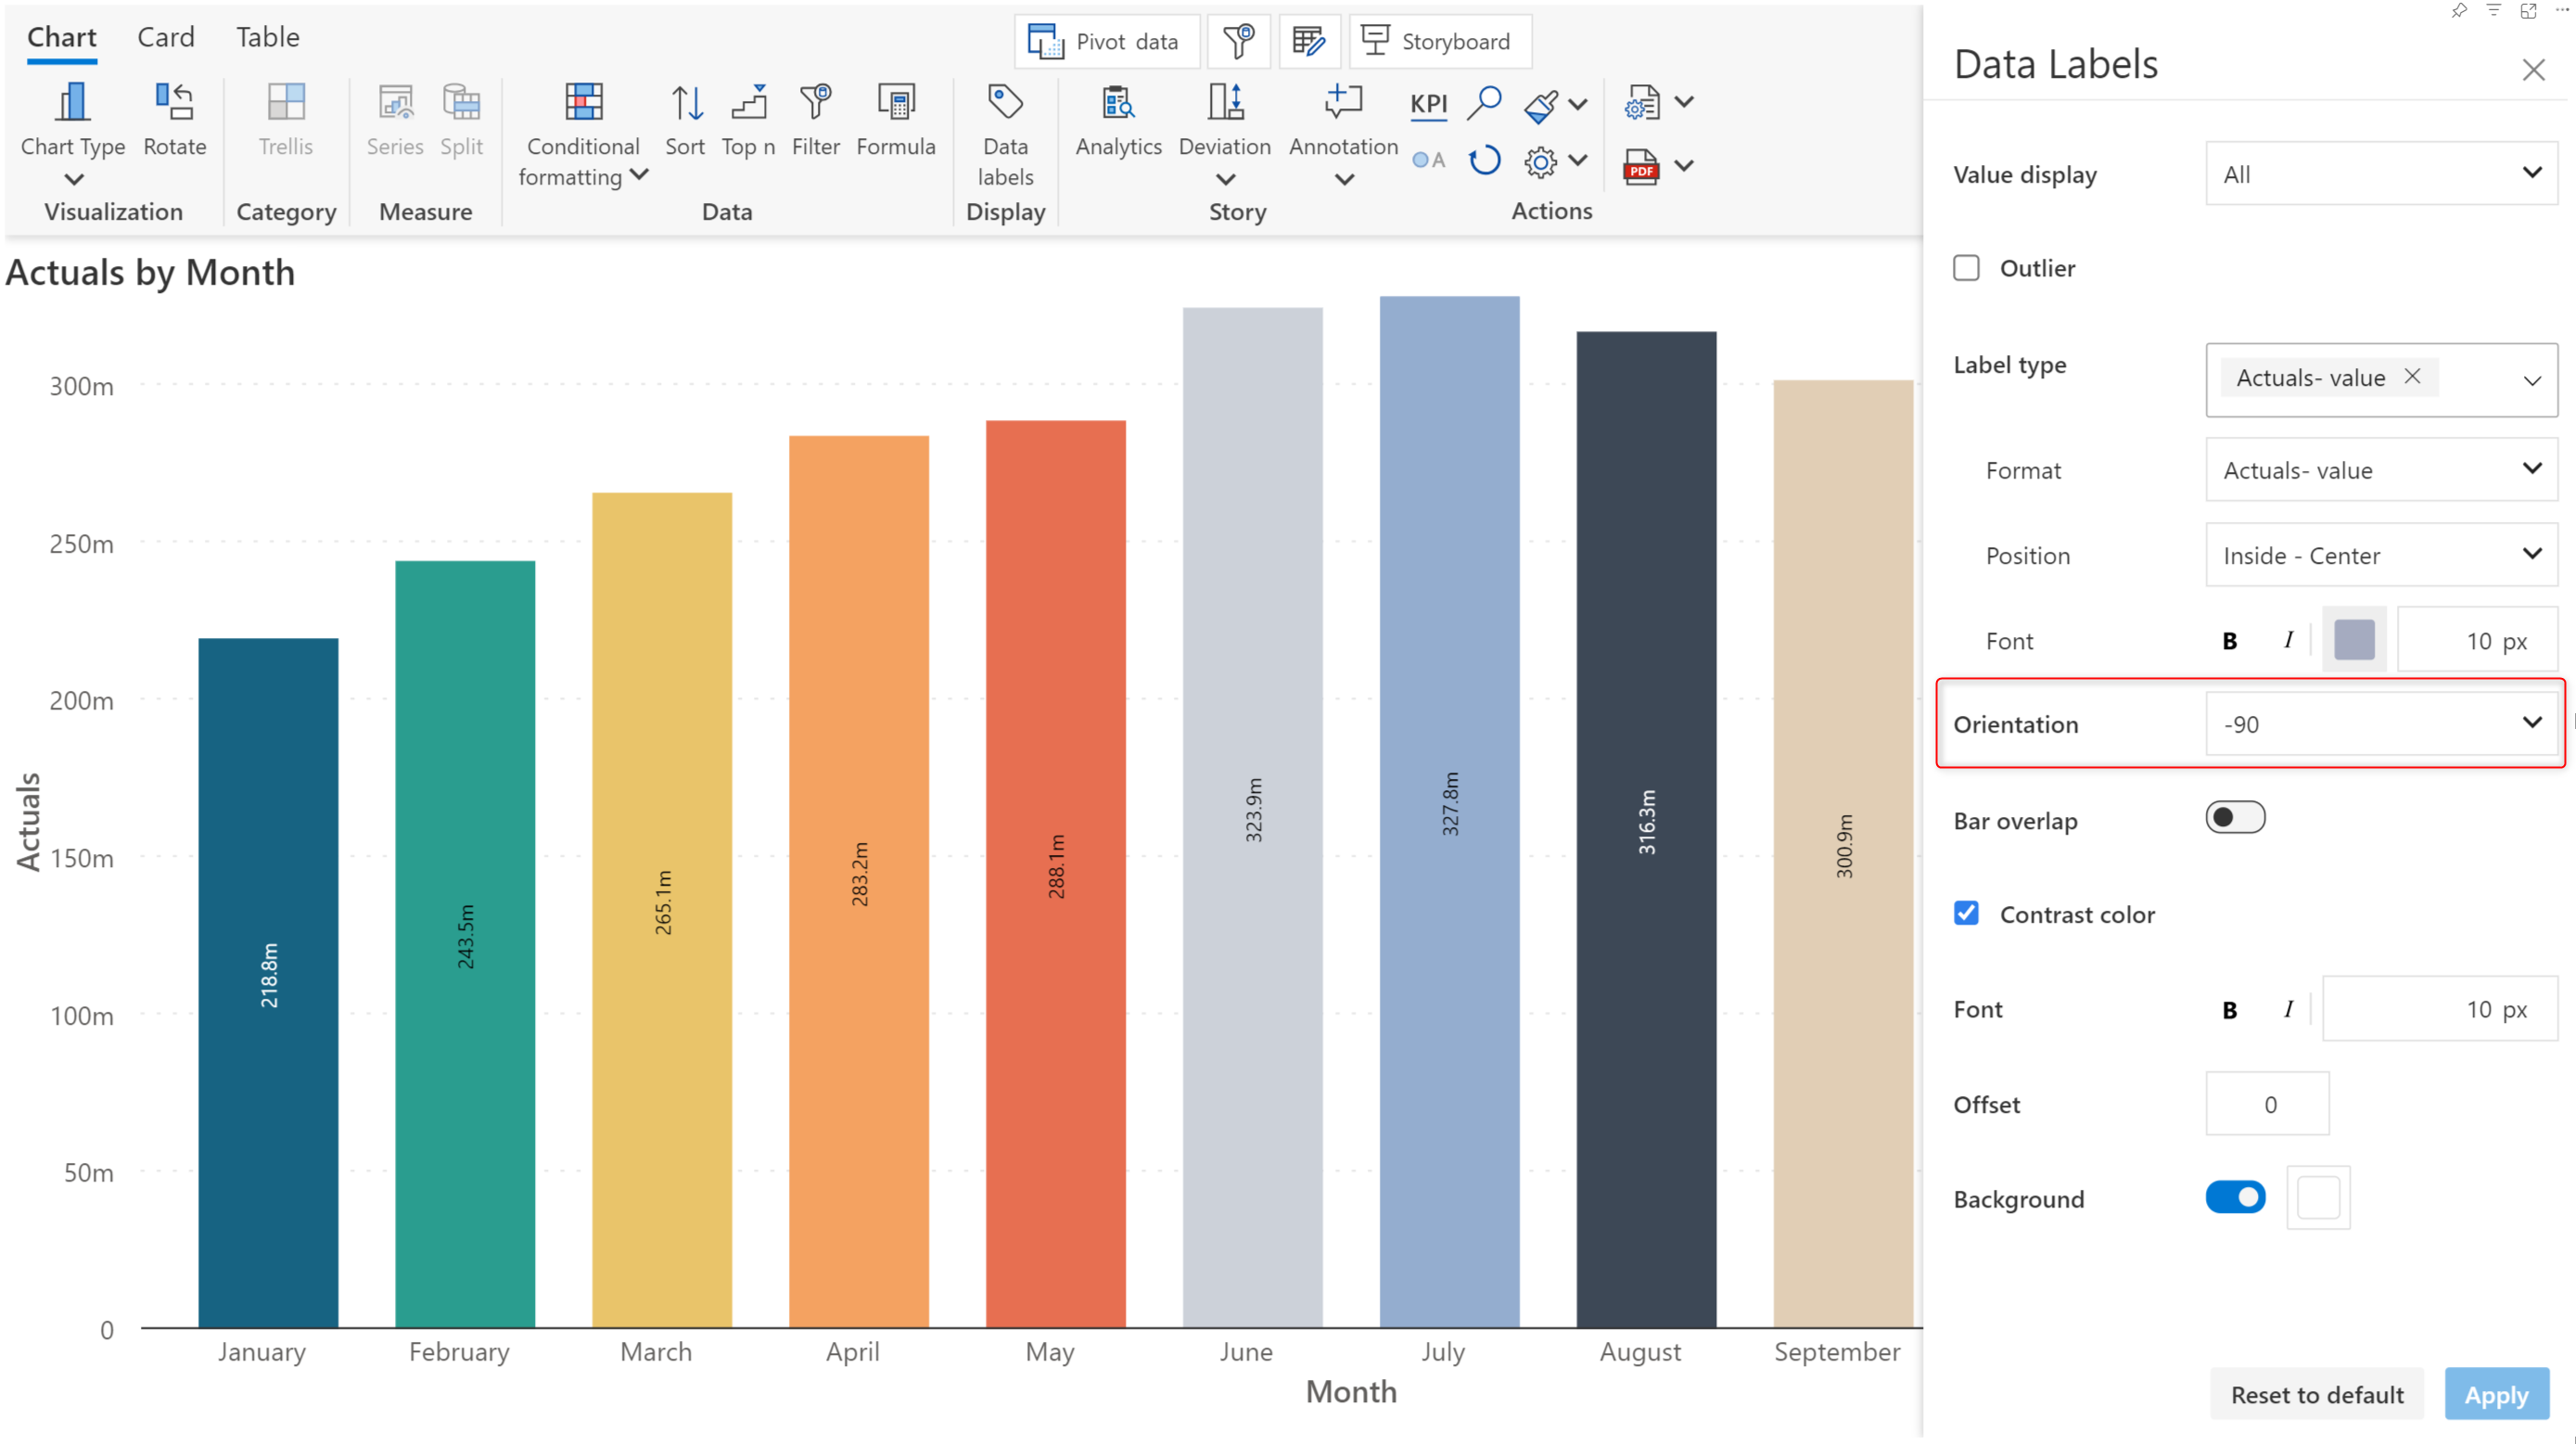
Task: Click the Pivot data button
Action: pos(1106,41)
